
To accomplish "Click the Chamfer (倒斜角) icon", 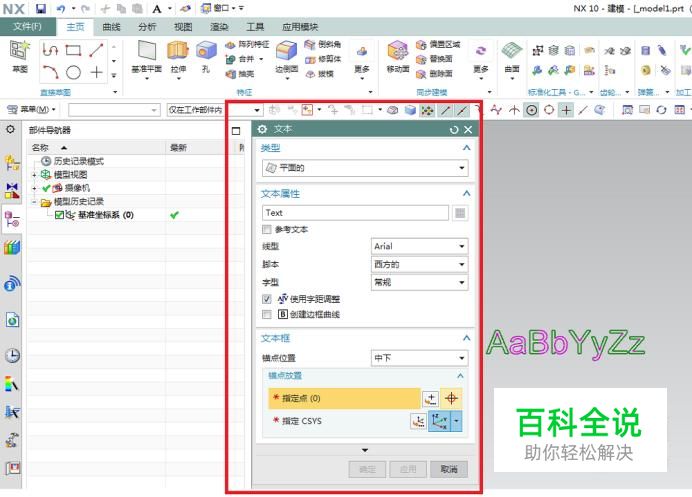I will click(x=310, y=44).
